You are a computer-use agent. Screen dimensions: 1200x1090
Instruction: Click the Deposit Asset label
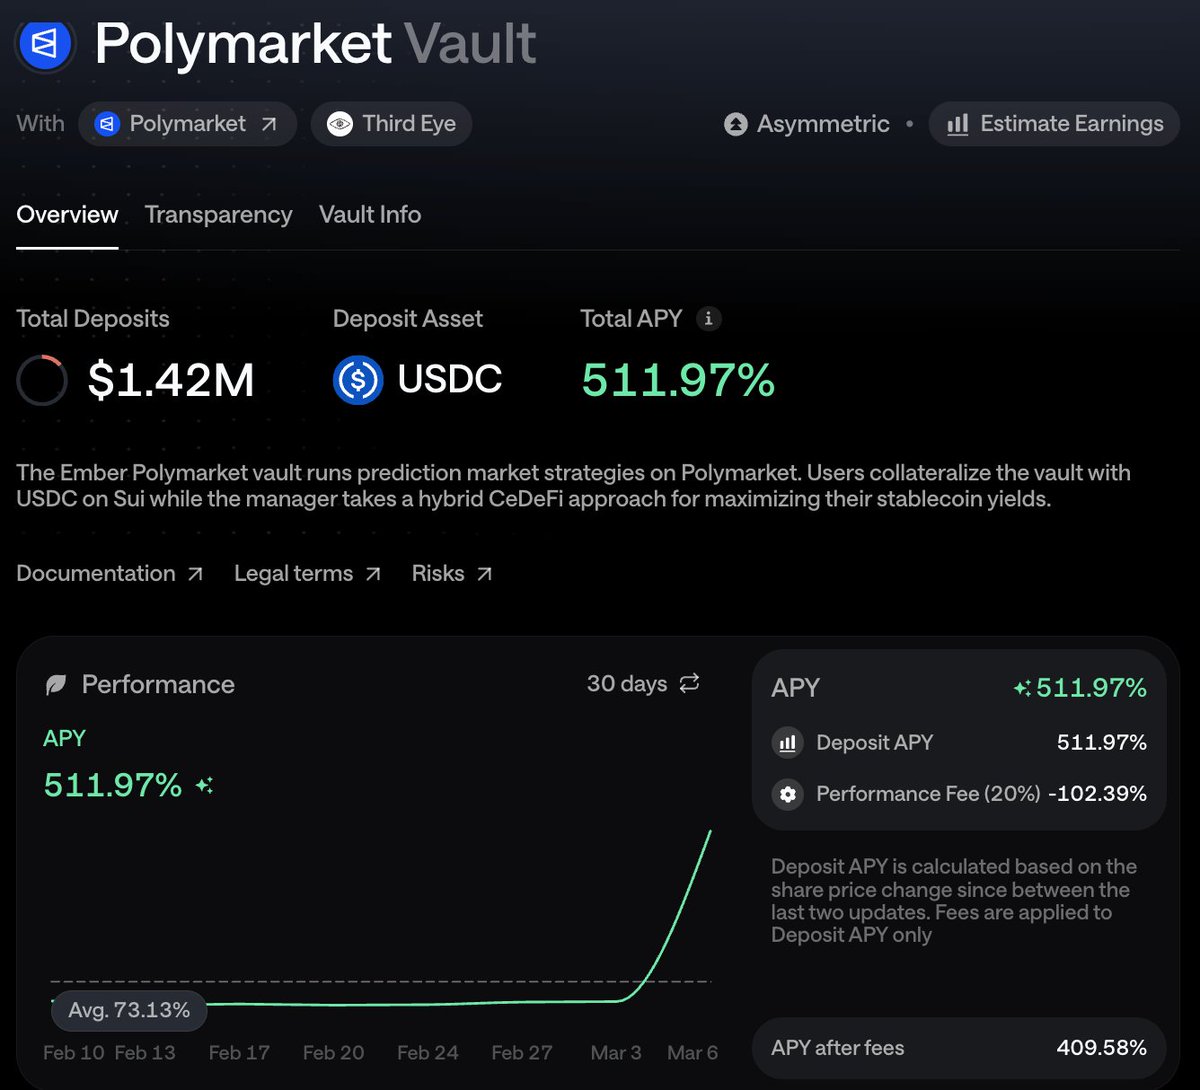(x=408, y=319)
